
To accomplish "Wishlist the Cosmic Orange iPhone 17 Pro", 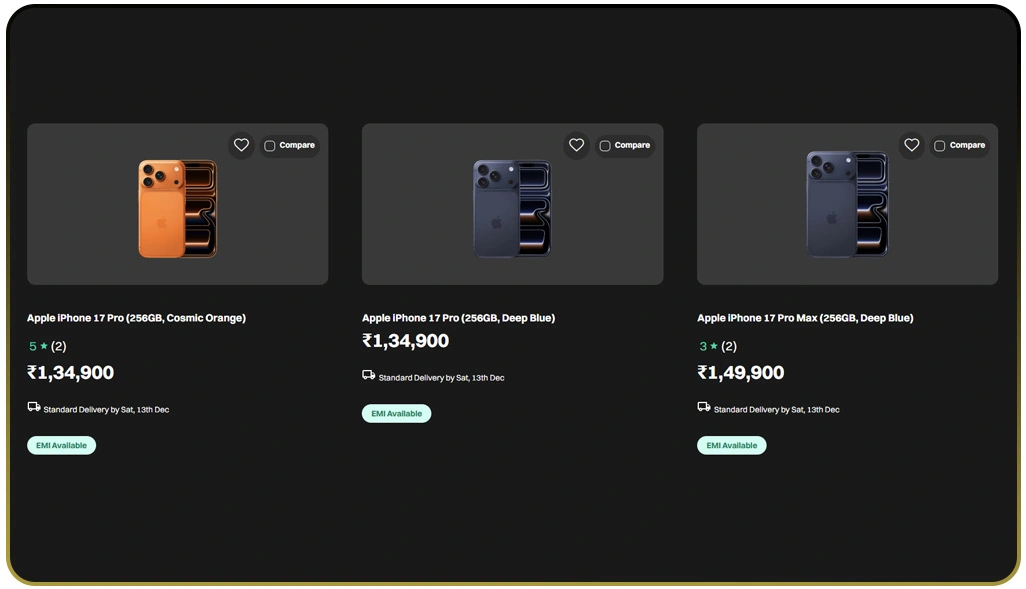I will coord(241,145).
